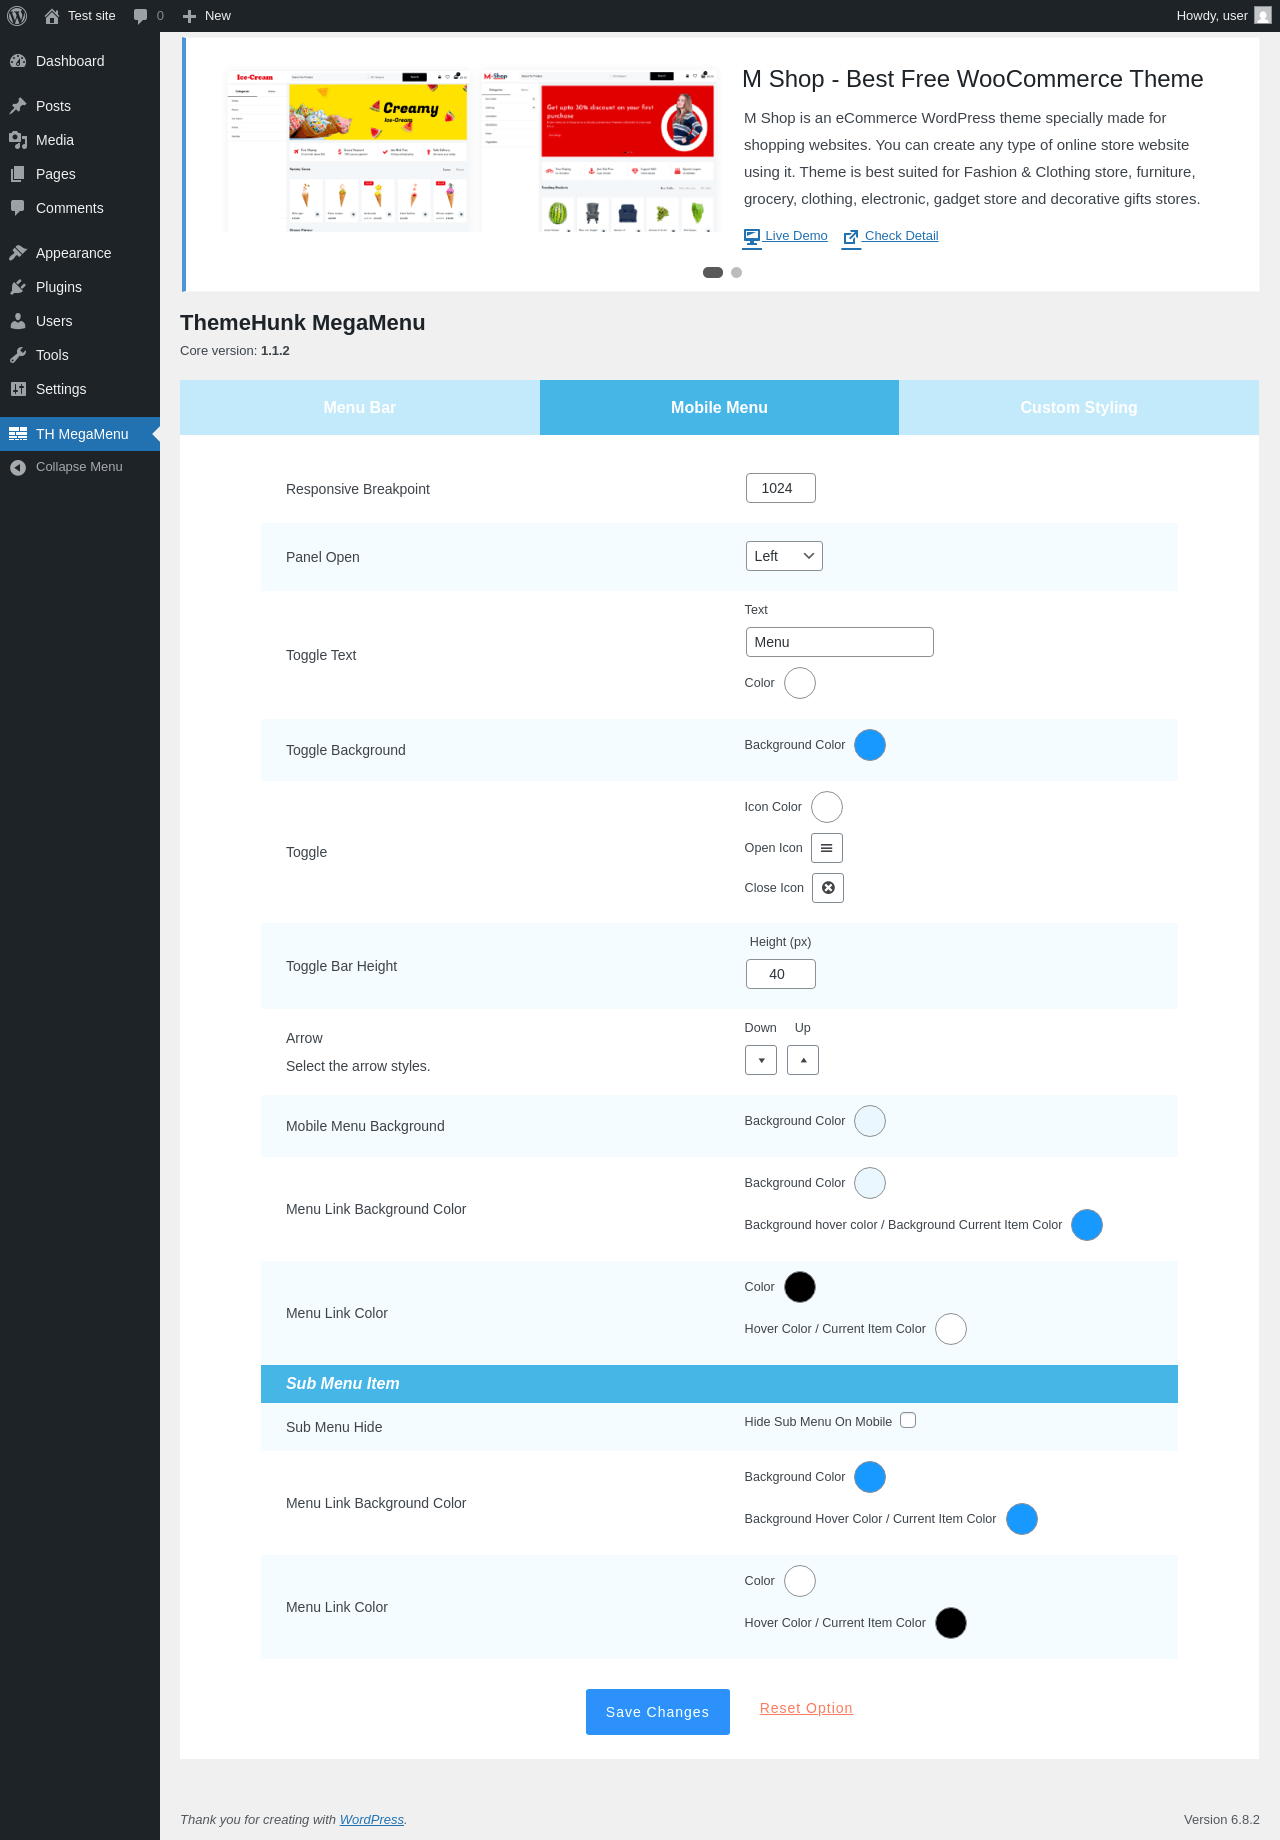Click the TH MegaMenu grid icon
Screen dimensions: 1280x1840
point(18,434)
